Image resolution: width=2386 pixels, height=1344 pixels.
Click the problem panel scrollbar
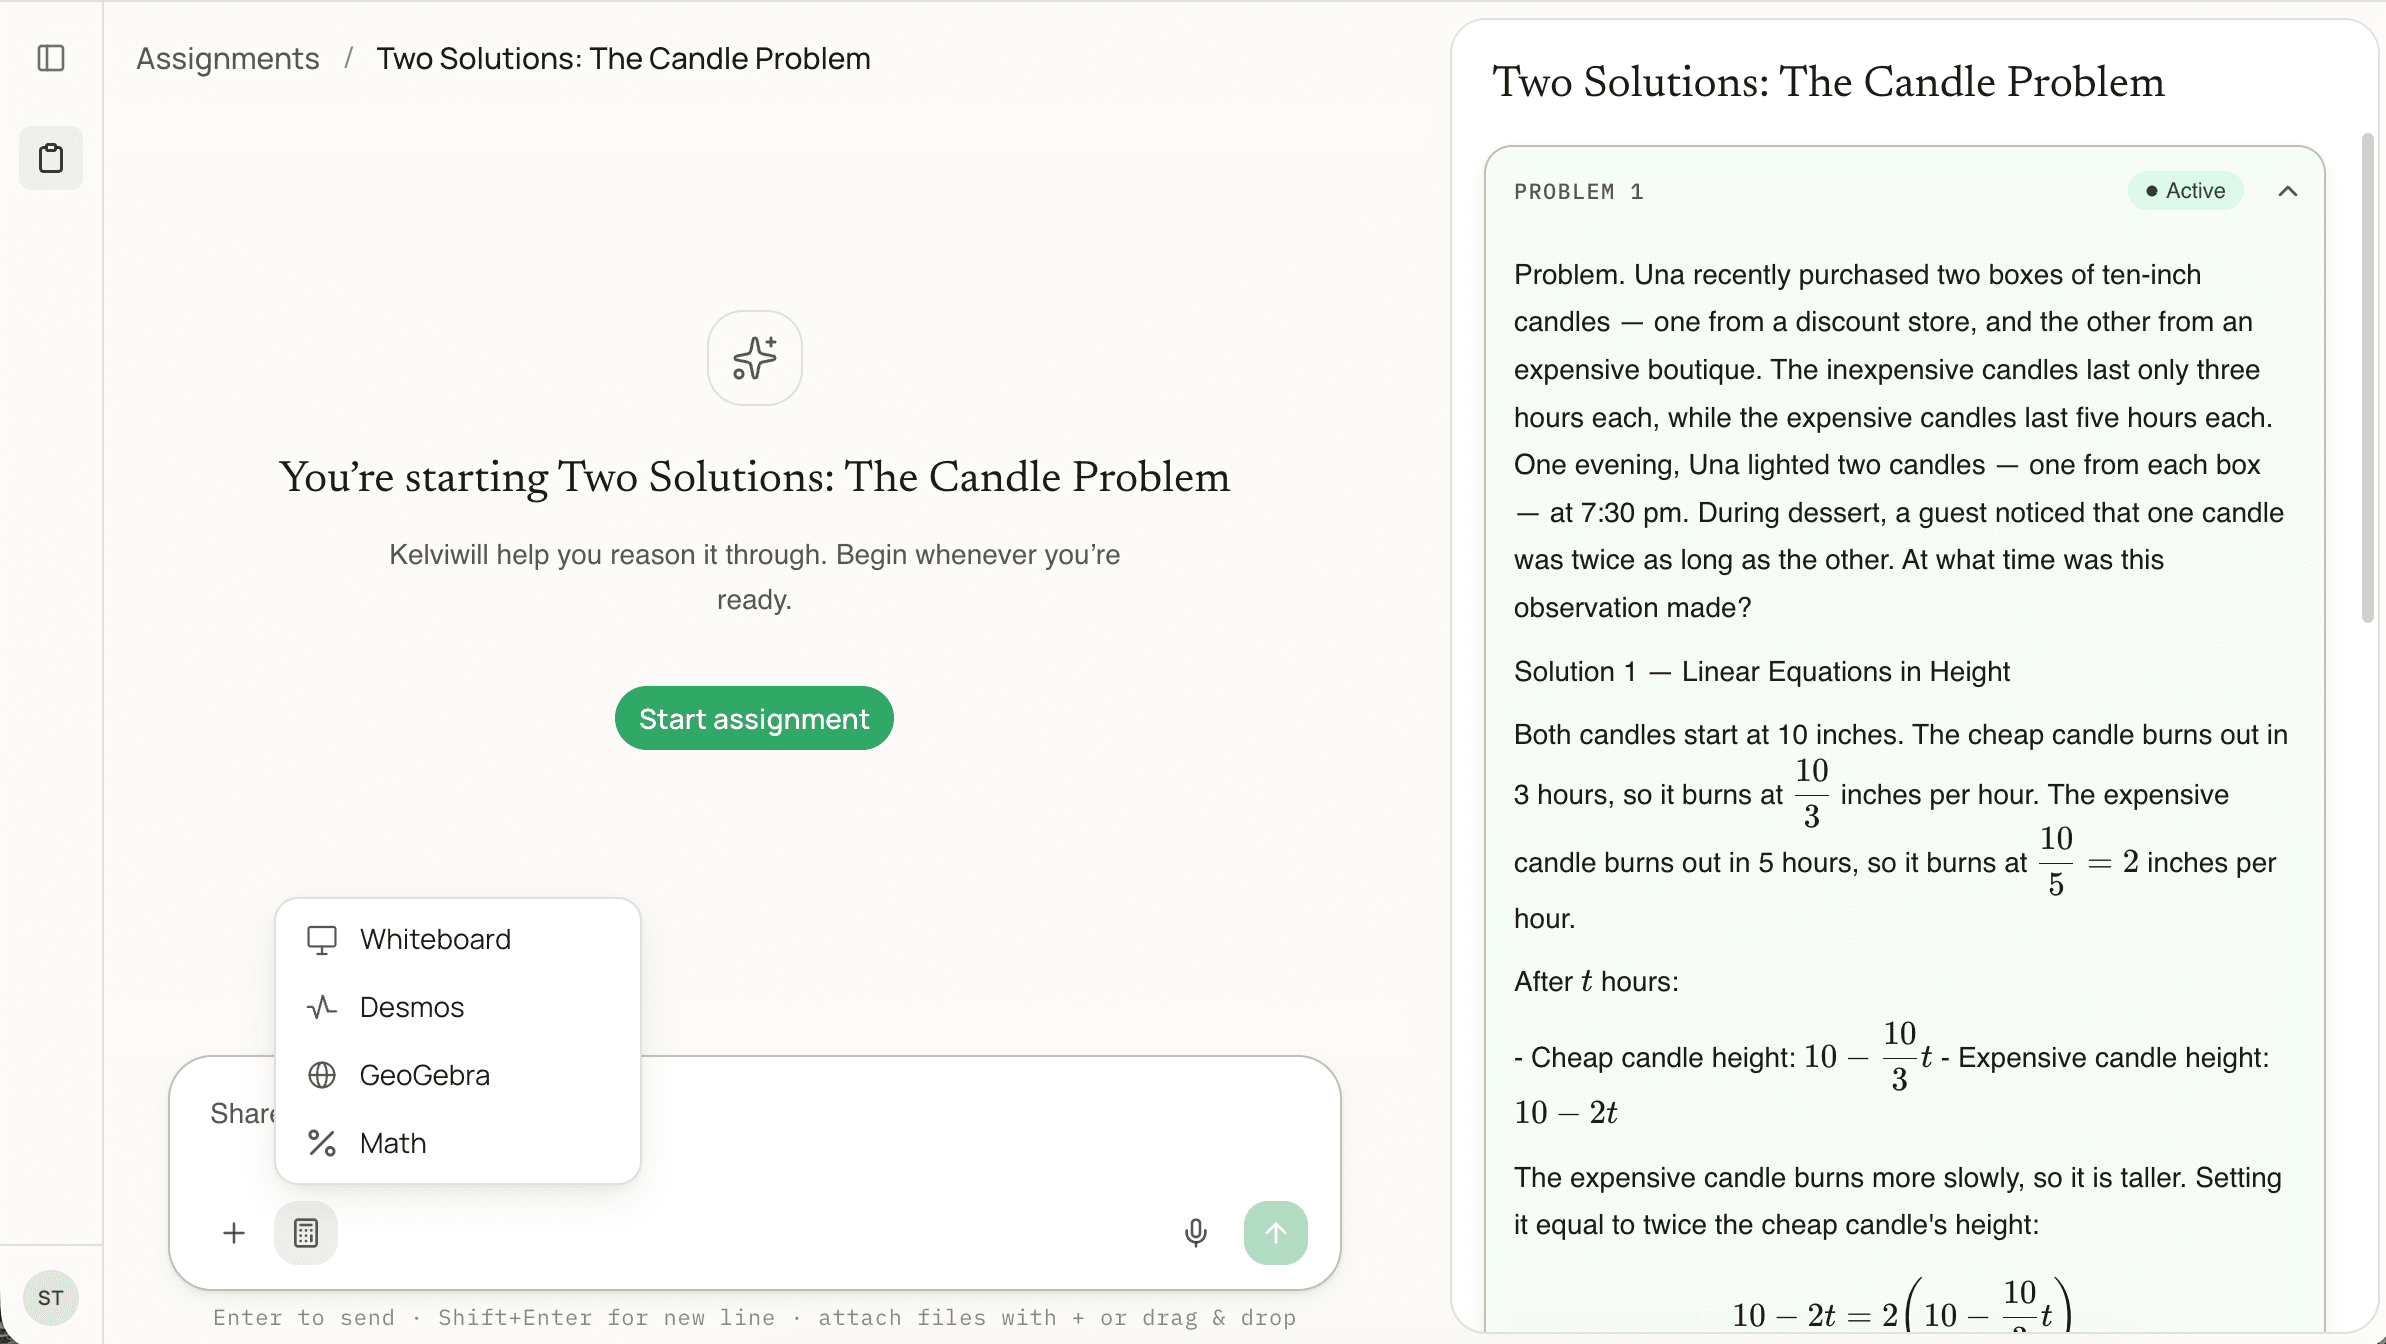[x=2367, y=378]
